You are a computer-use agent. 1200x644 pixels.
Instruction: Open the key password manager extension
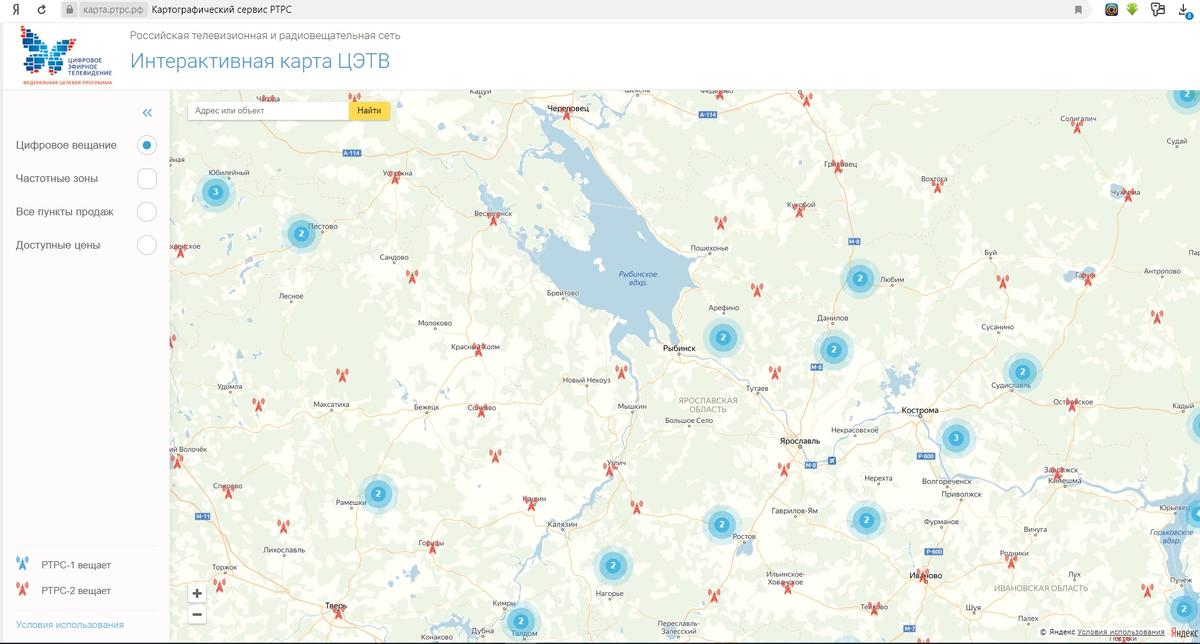pyautogui.click(x=1158, y=9)
